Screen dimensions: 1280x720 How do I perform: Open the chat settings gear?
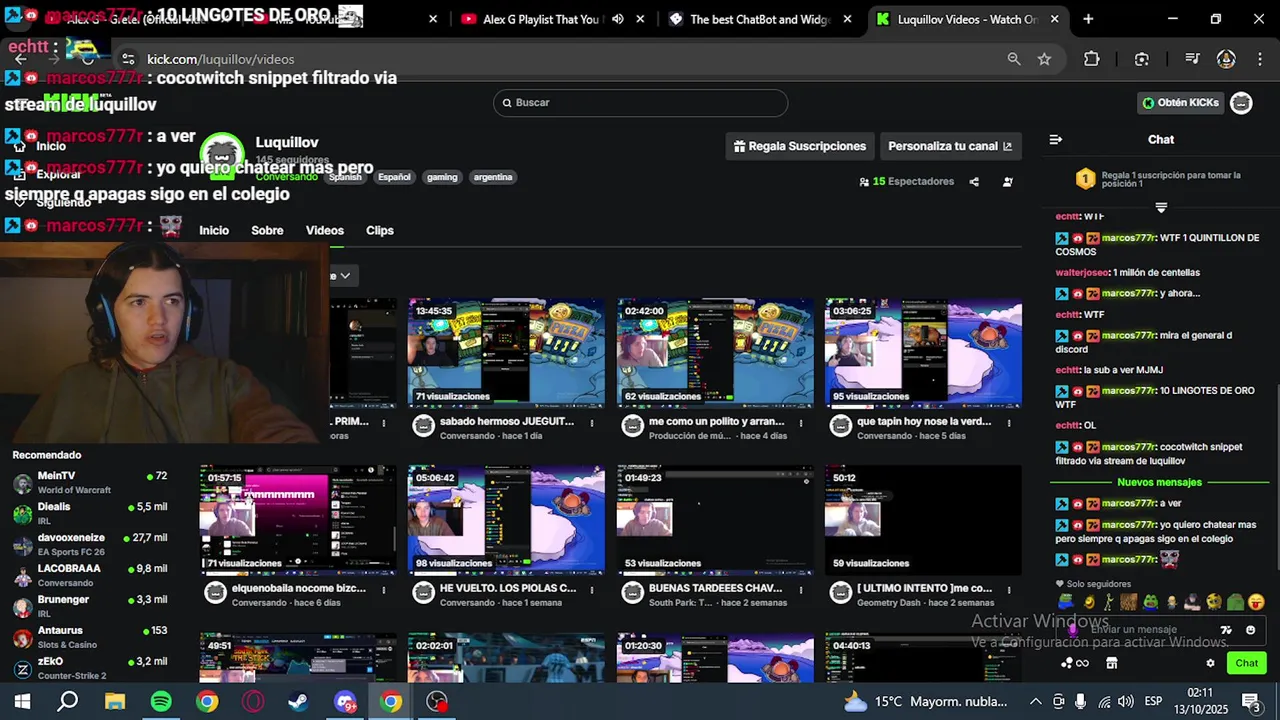click(x=1210, y=663)
